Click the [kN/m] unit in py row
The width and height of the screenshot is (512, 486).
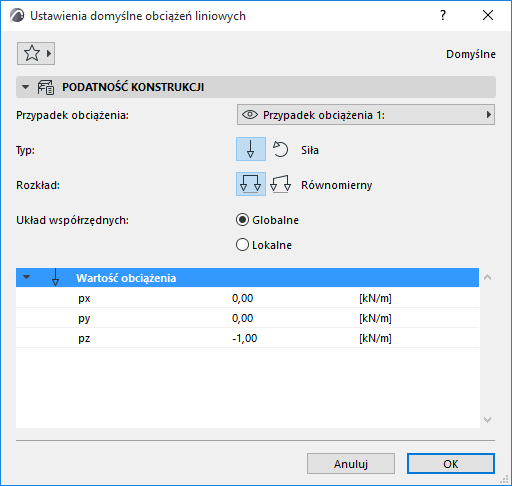375,318
